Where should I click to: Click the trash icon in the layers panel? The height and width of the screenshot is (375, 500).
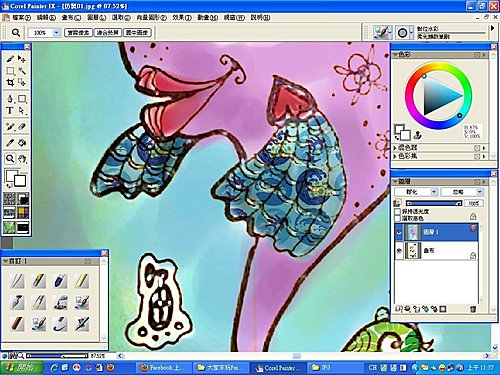coord(473,309)
